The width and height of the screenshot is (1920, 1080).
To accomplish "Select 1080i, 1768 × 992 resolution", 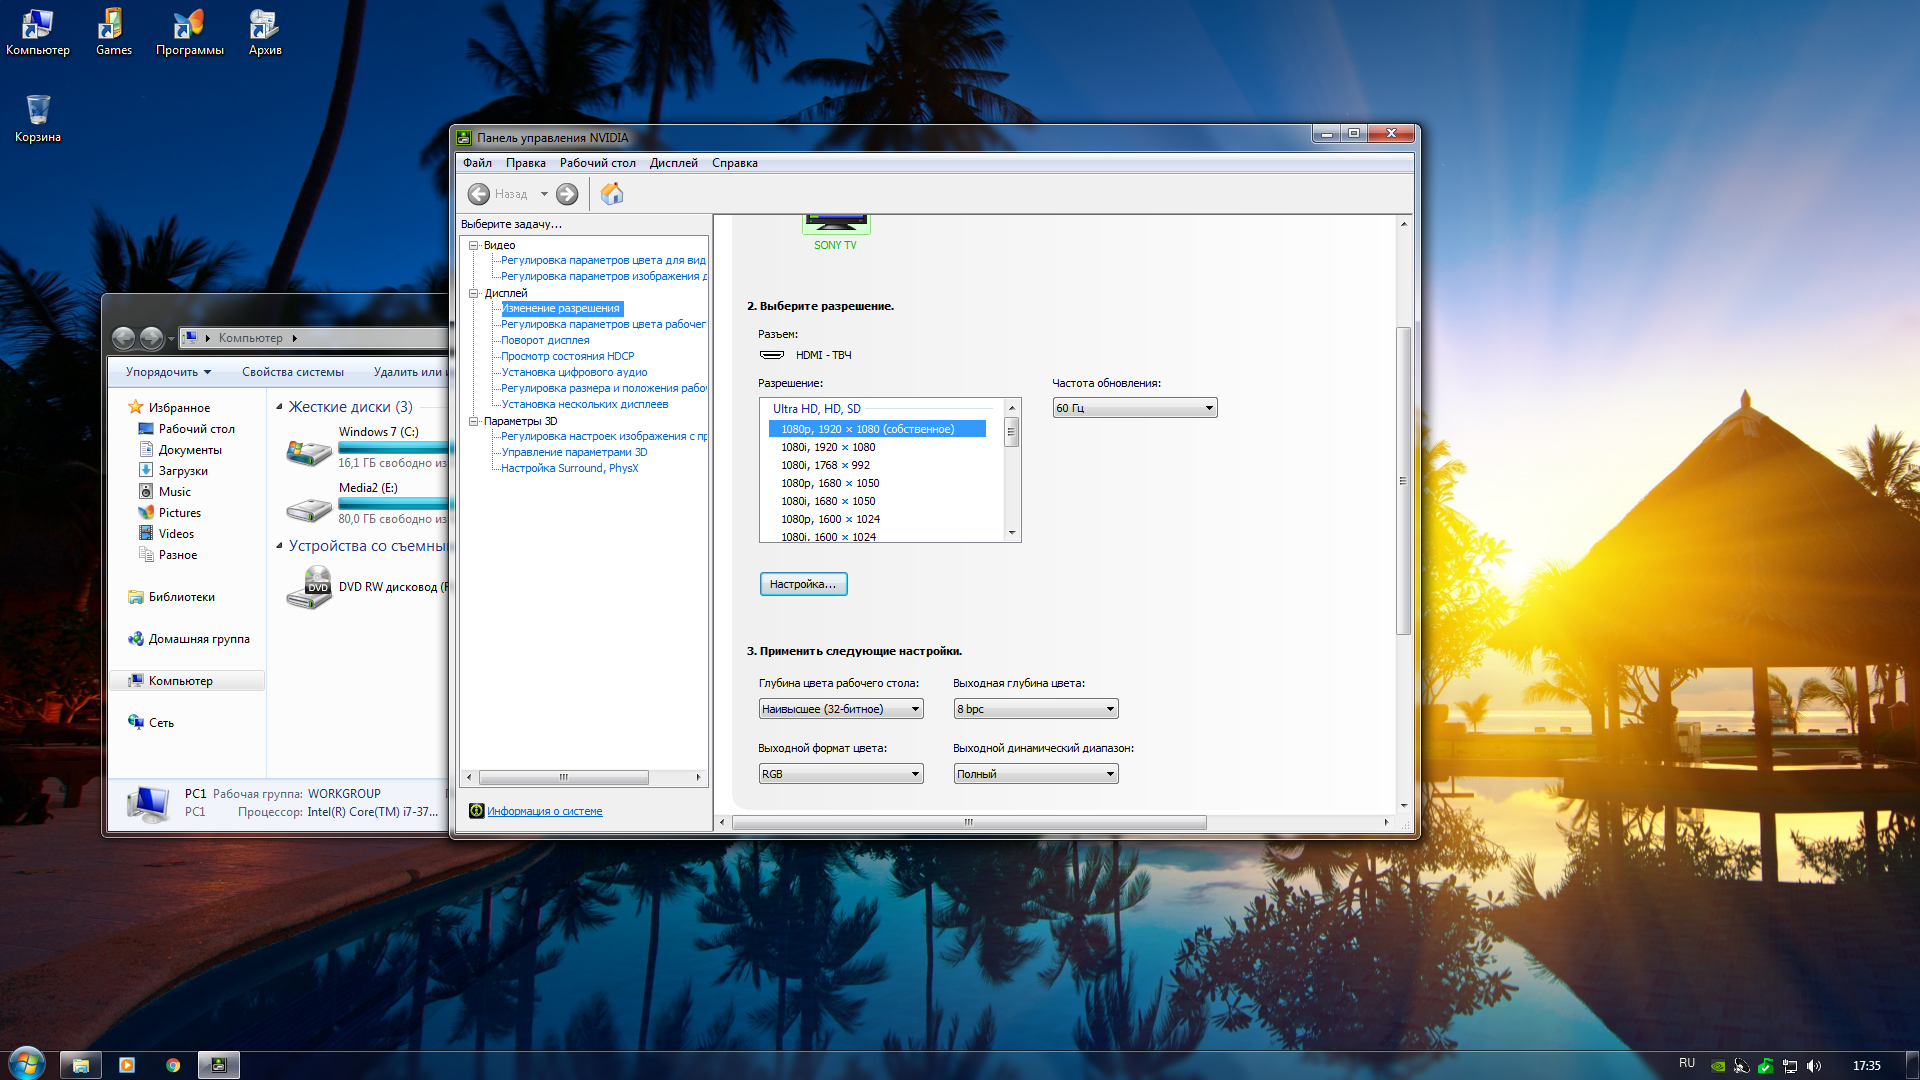I will click(x=825, y=465).
